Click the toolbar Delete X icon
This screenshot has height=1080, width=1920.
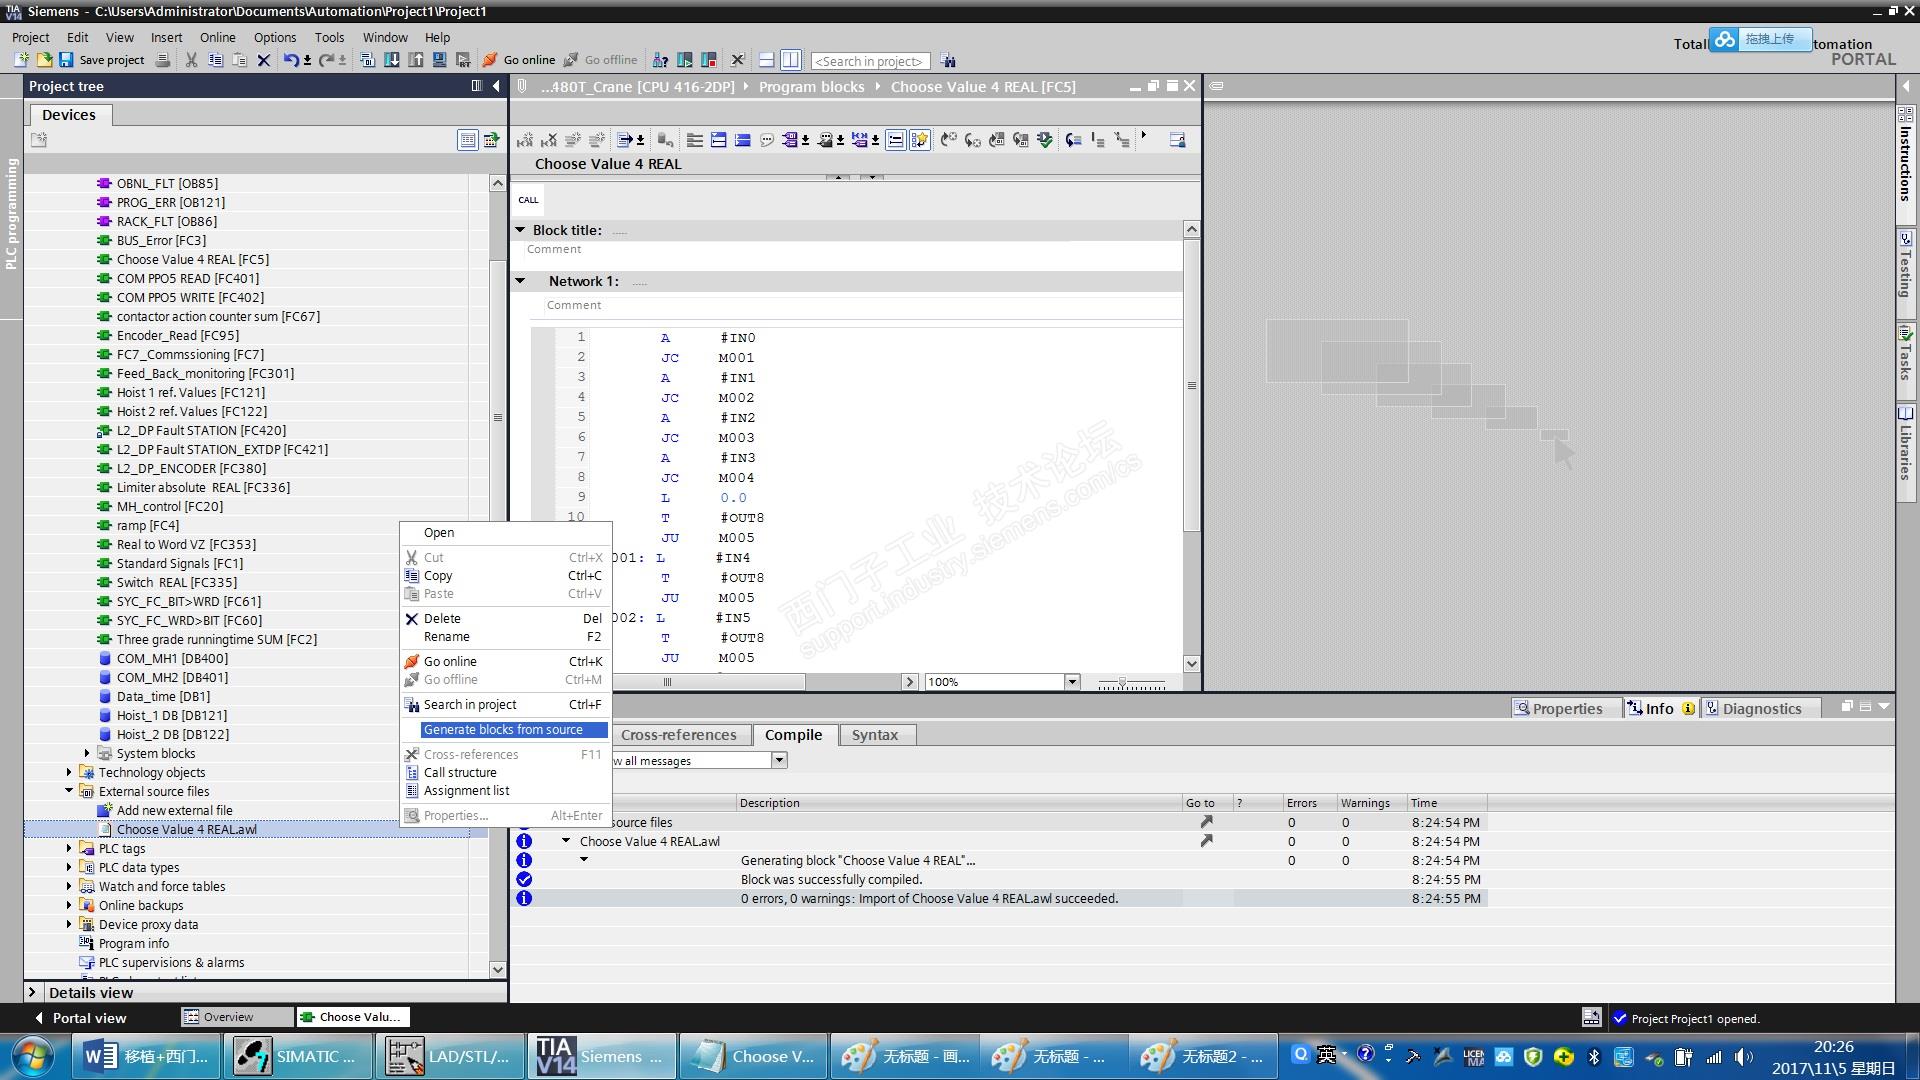tap(264, 60)
